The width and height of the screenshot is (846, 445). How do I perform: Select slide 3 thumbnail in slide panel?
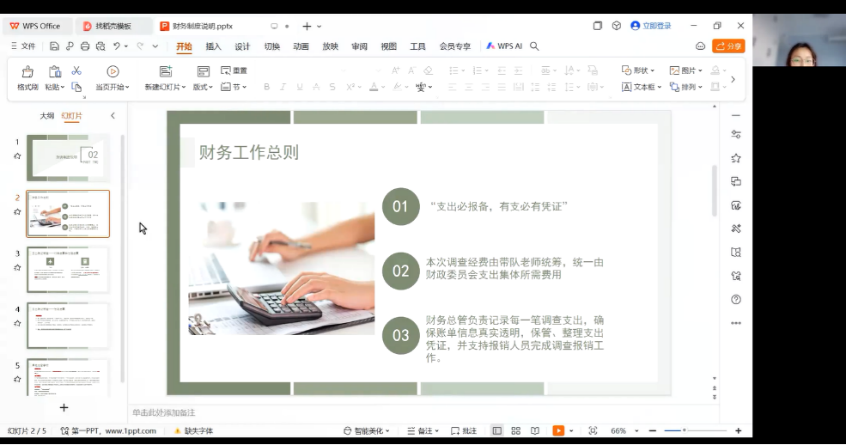click(x=68, y=269)
